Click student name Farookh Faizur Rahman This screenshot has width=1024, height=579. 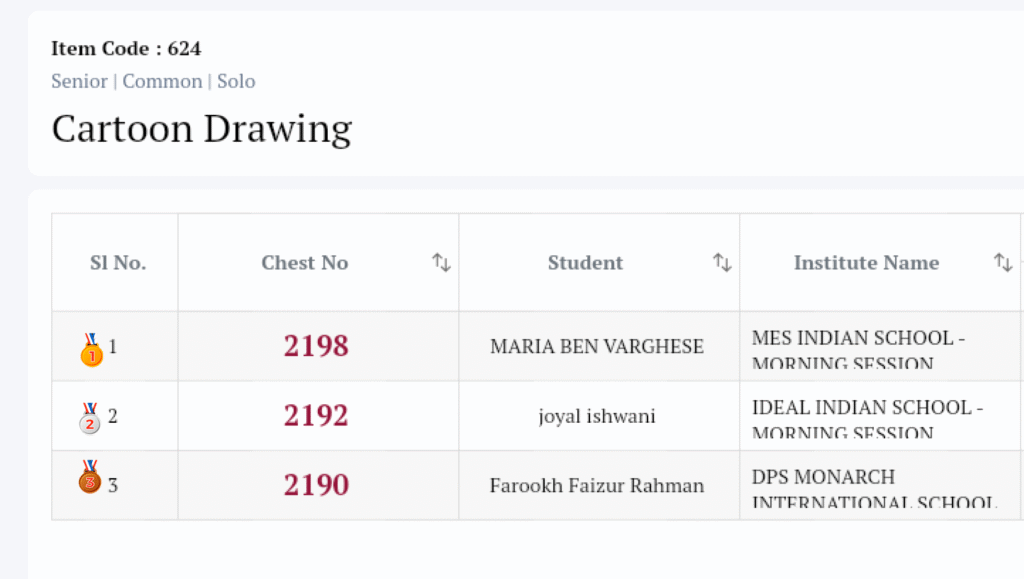(x=597, y=486)
